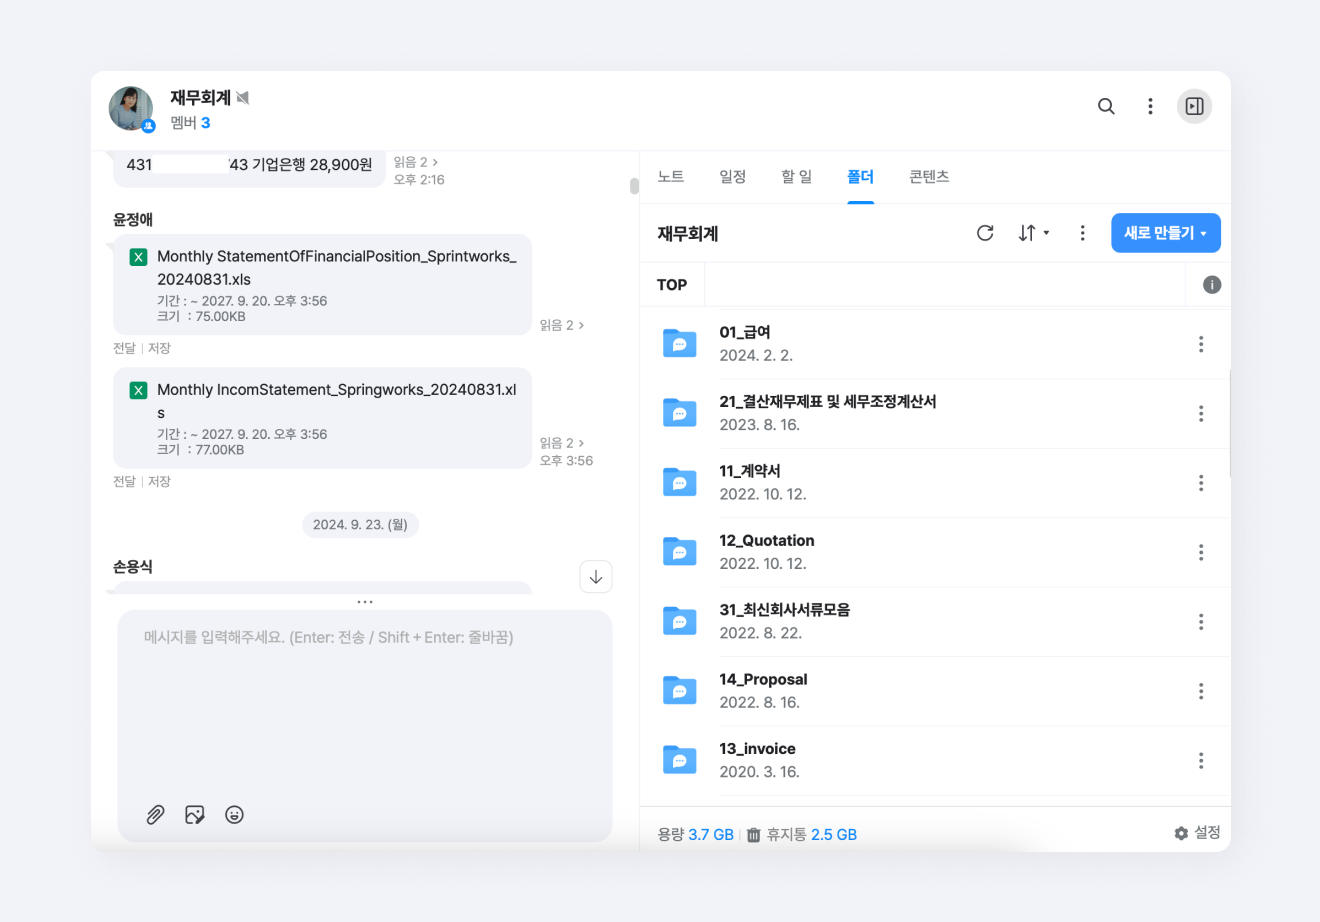
Task: Open the sort order dropdown
Action: click(1034, 232)
